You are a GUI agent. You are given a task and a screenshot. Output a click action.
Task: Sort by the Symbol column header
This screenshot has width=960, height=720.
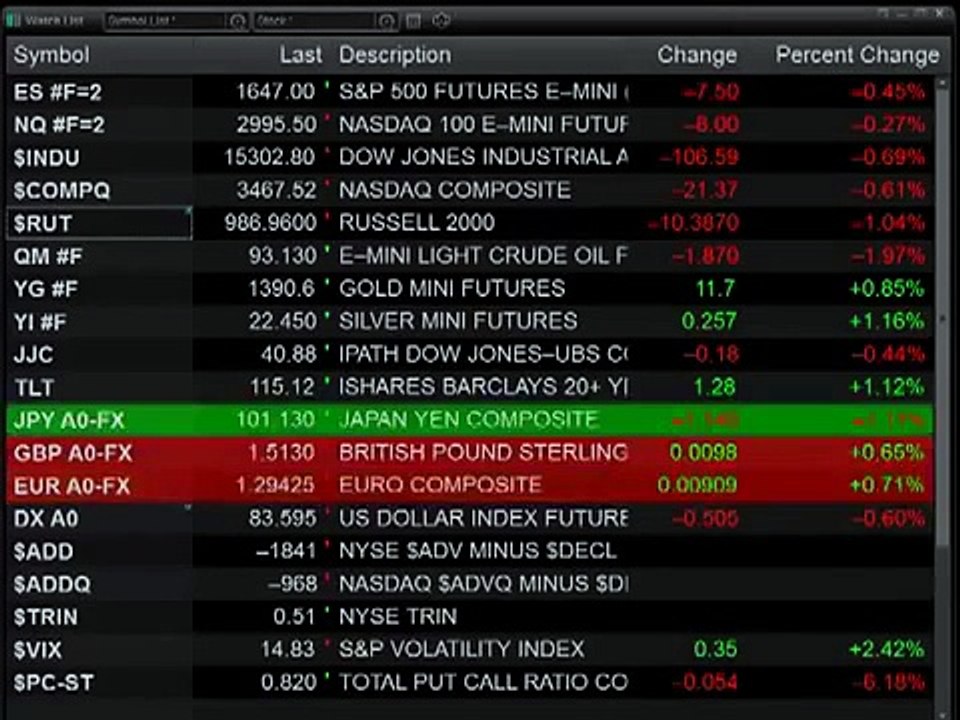pos(51,55)
